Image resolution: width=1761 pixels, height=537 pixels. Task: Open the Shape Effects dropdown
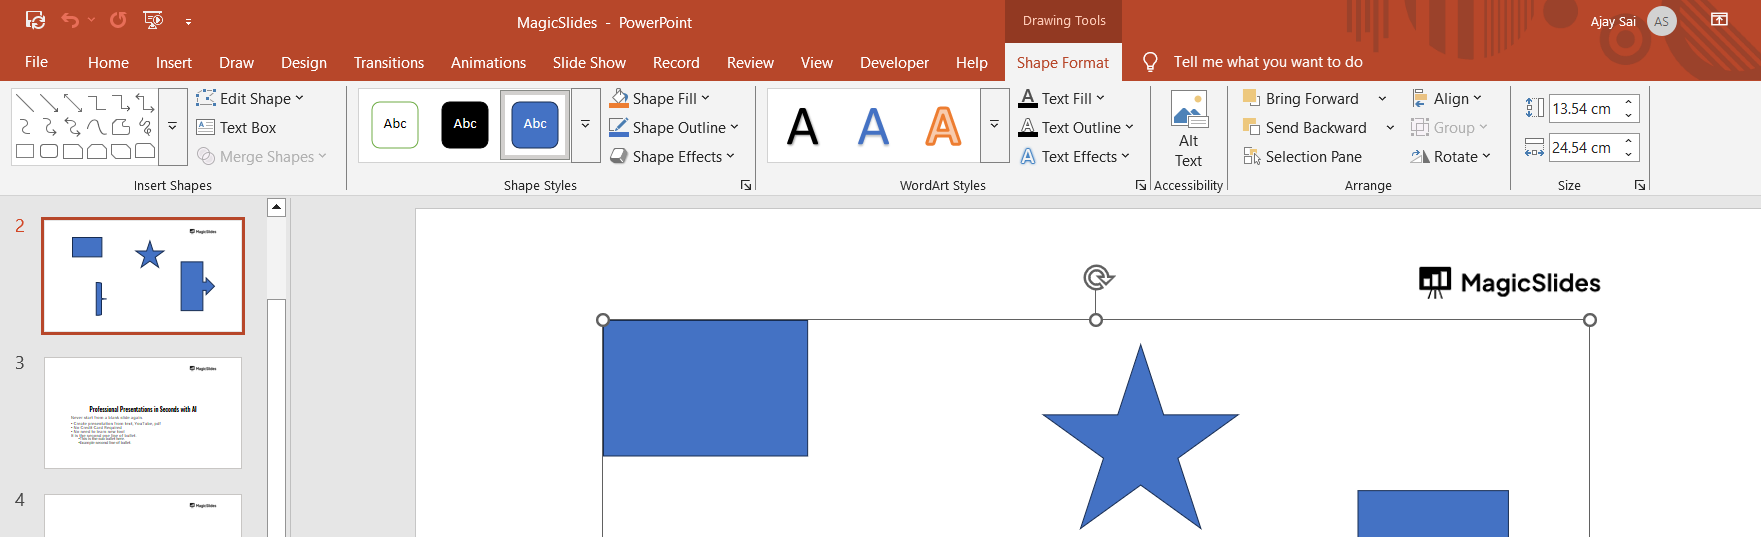pyautogui.click(x=672, y=156)
